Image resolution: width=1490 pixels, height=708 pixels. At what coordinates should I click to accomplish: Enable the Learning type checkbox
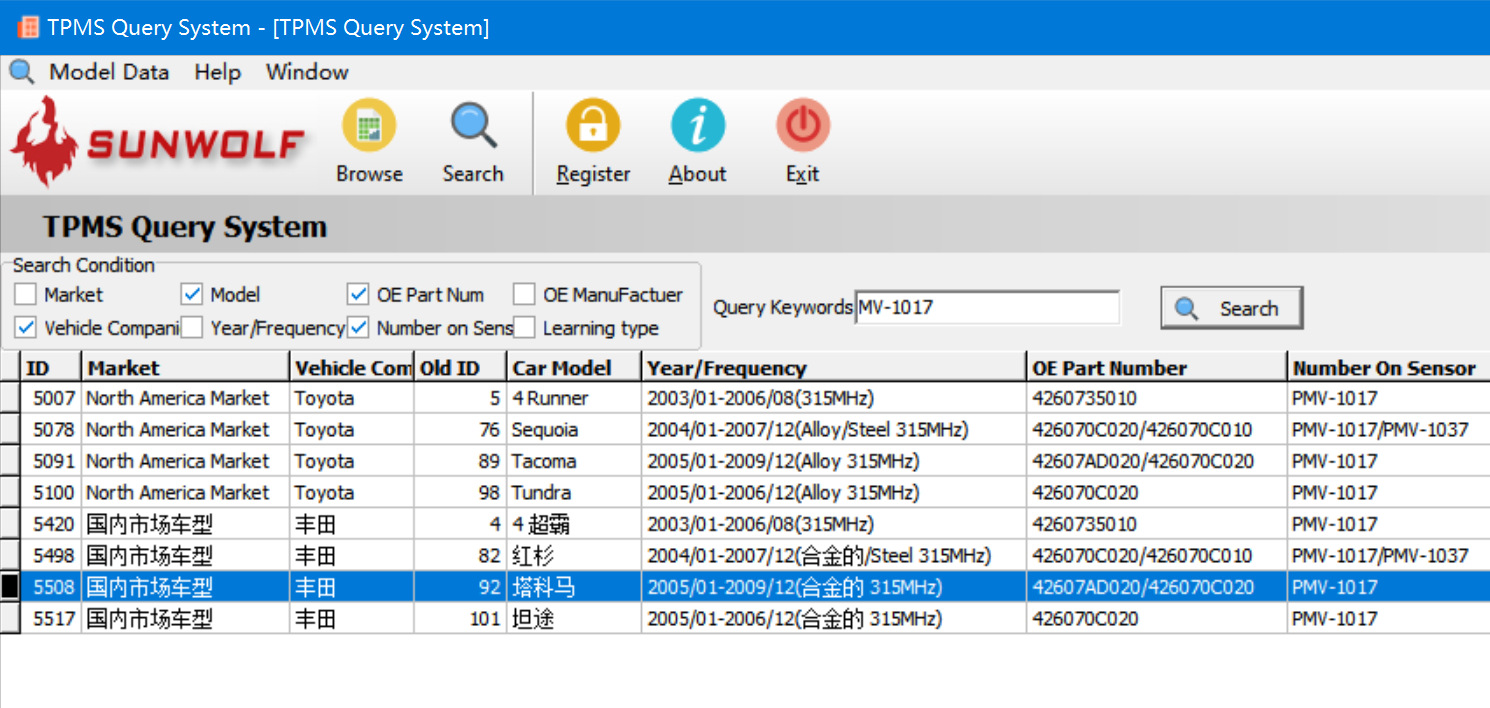point(524,328)
